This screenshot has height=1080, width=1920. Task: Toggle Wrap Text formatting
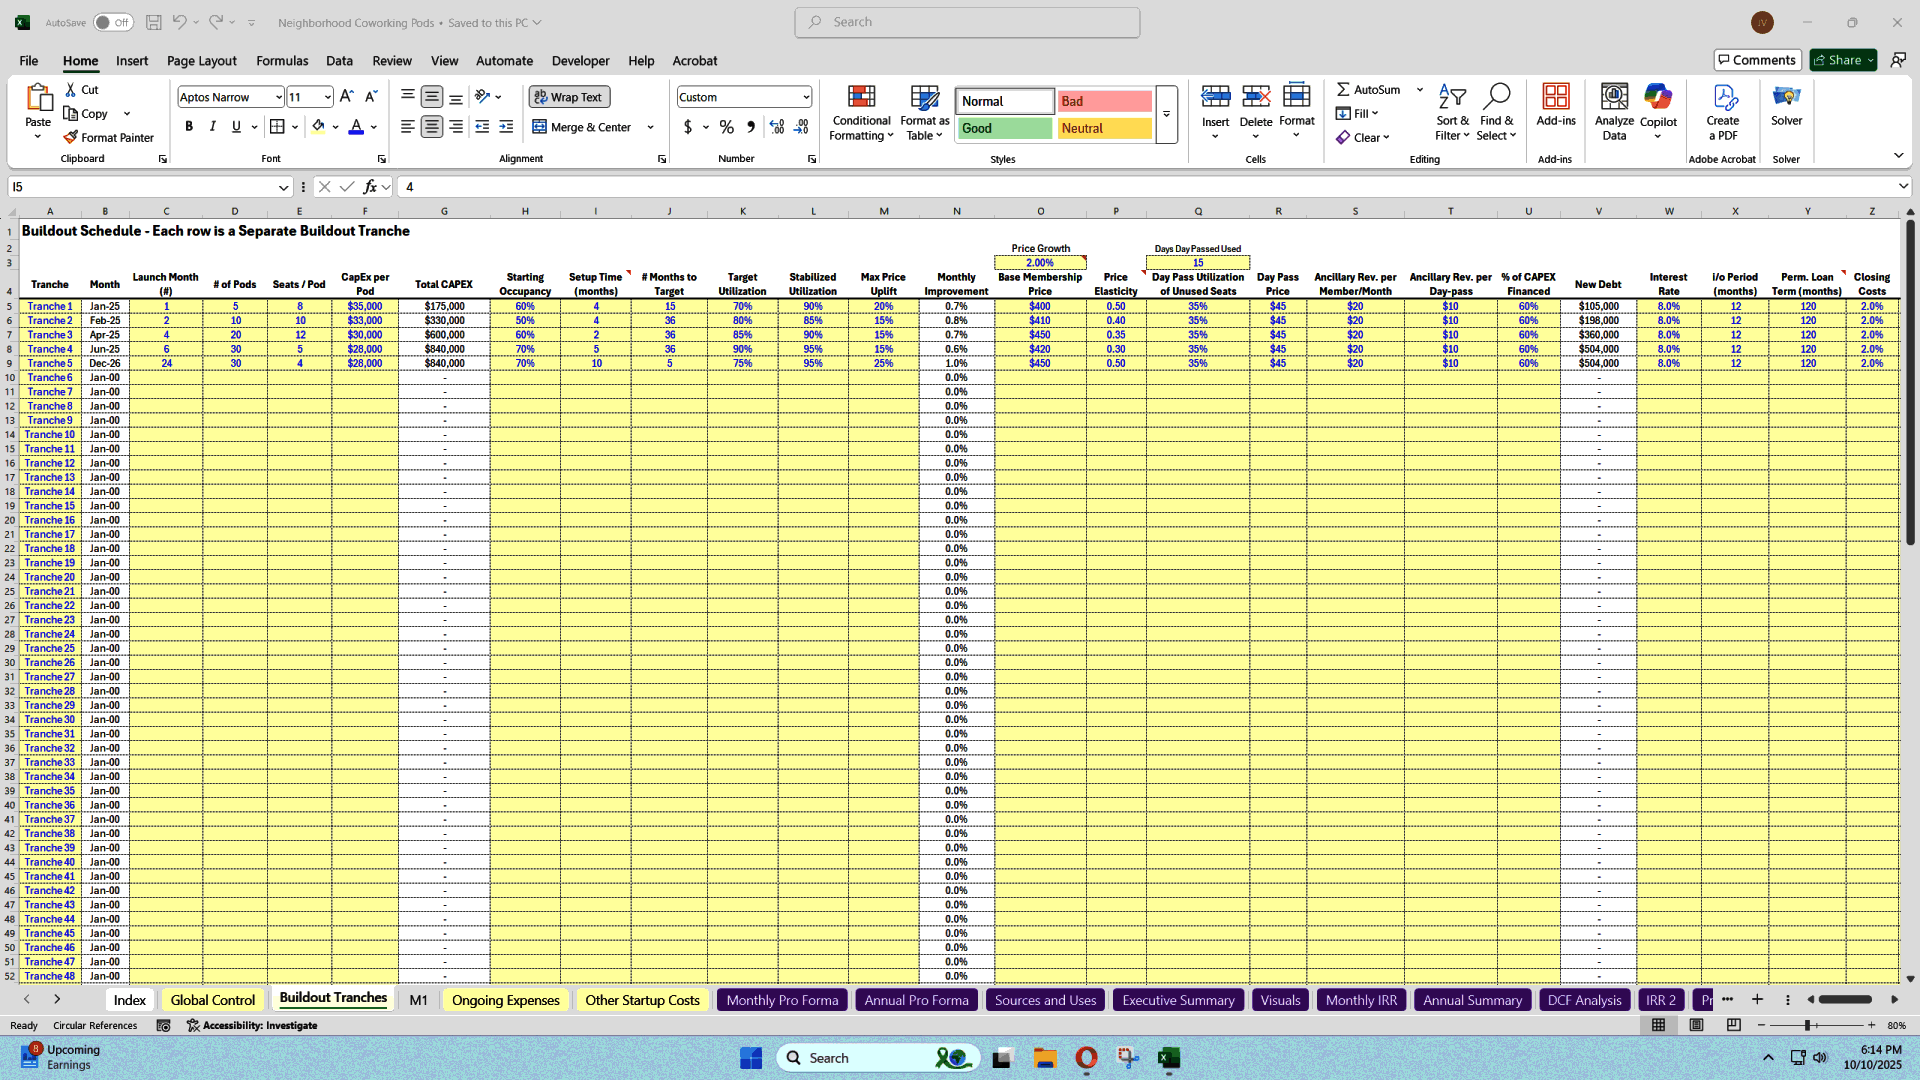click(x=569, y=97)
